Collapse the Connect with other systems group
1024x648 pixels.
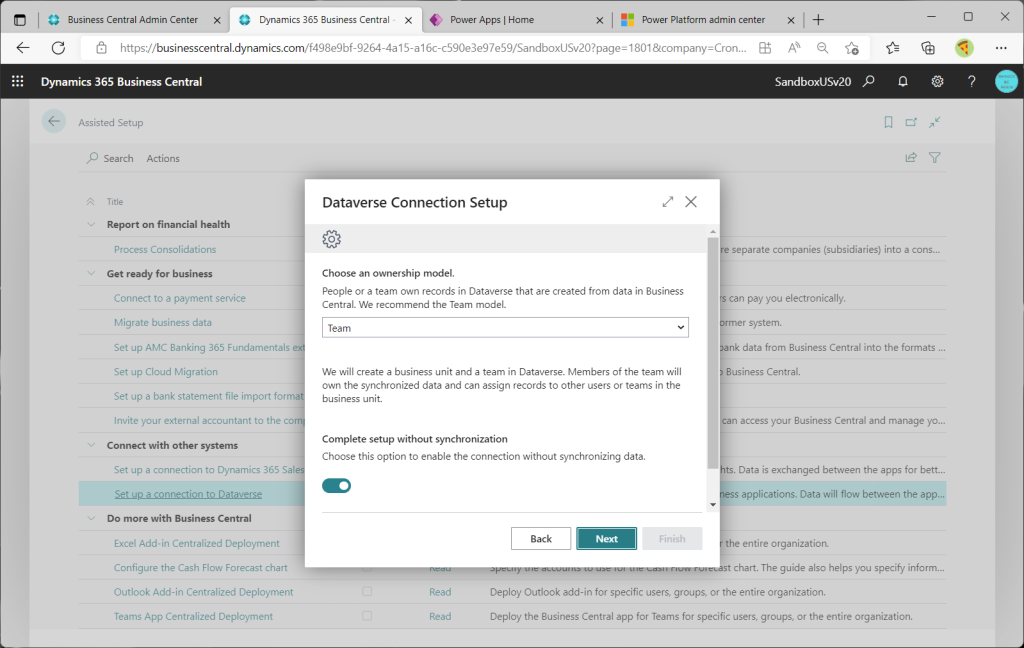point(91,445)
